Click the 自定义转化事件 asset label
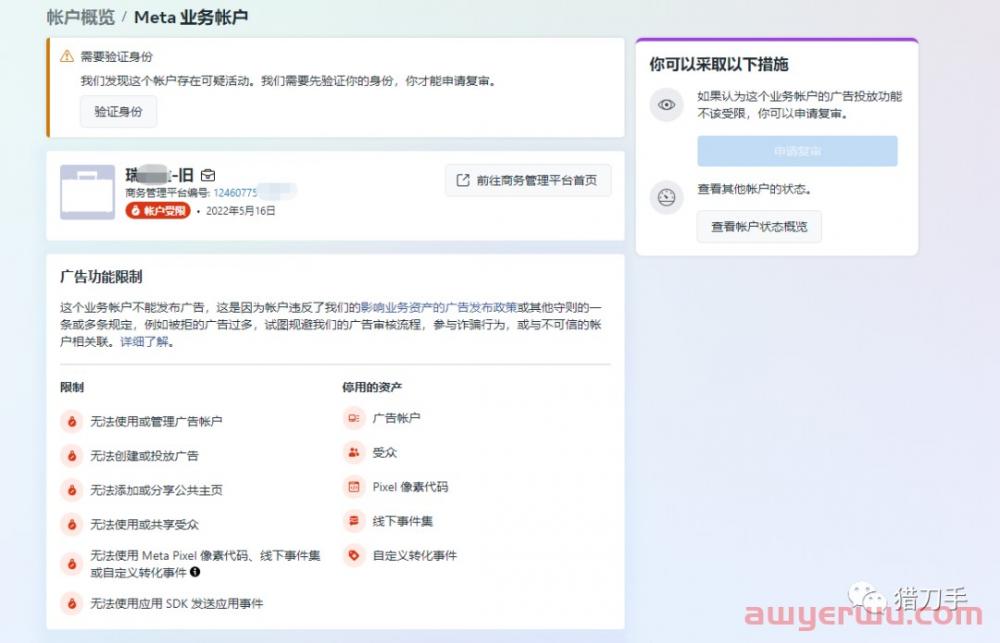The height and width of the screenshot is (643, 1000). tap(415, 556)
